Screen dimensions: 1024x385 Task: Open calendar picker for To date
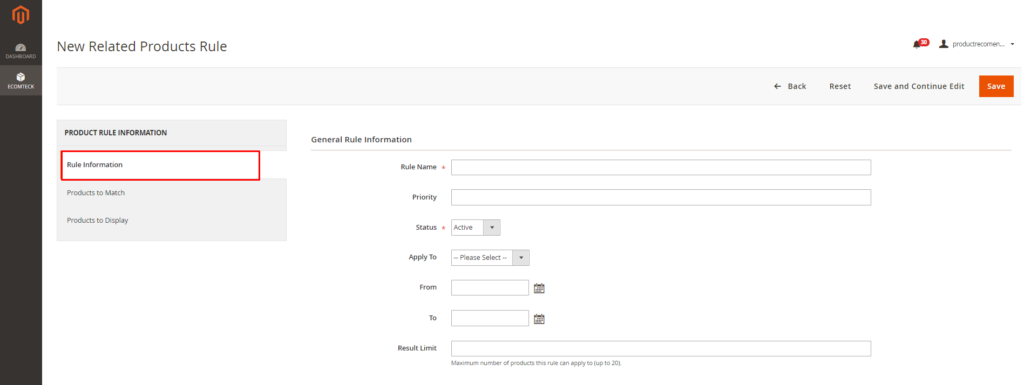pyautogui.click(x=539, y=318)
